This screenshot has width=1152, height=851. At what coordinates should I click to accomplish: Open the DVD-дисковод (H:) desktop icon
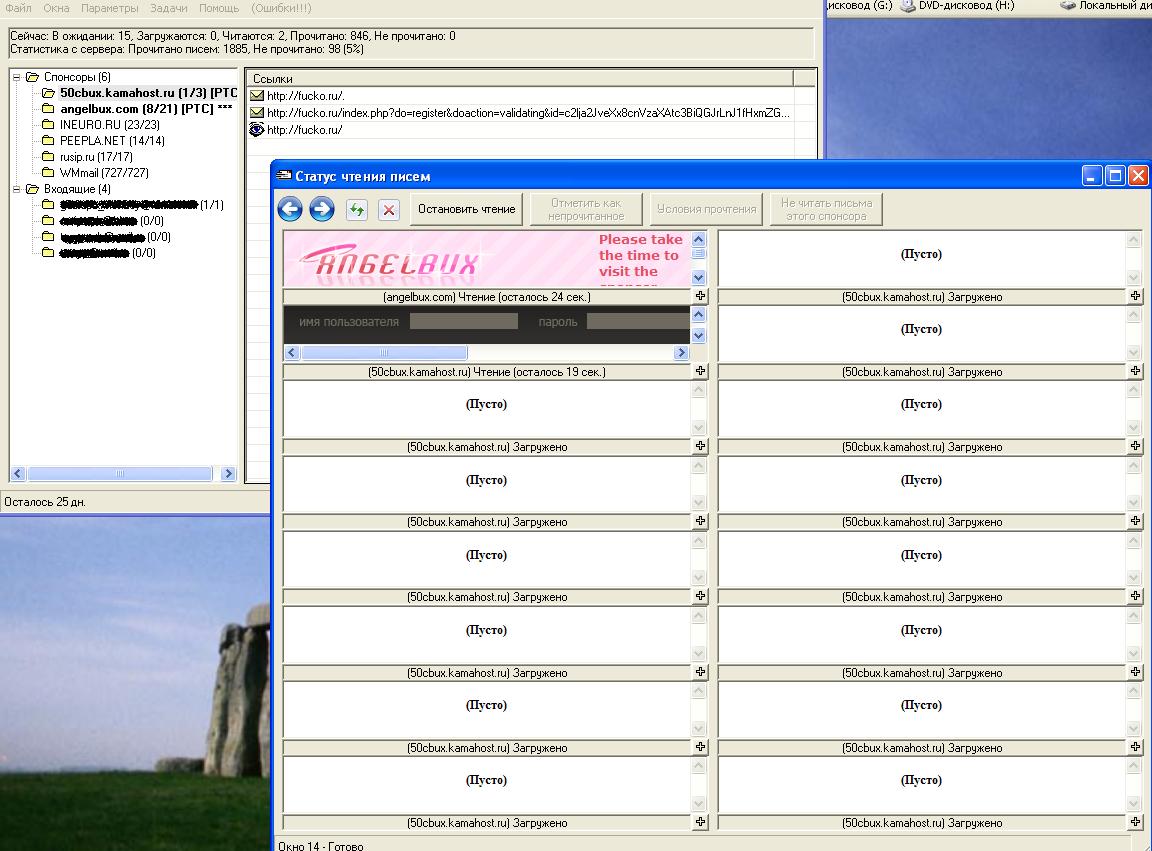tap(909, 6)
